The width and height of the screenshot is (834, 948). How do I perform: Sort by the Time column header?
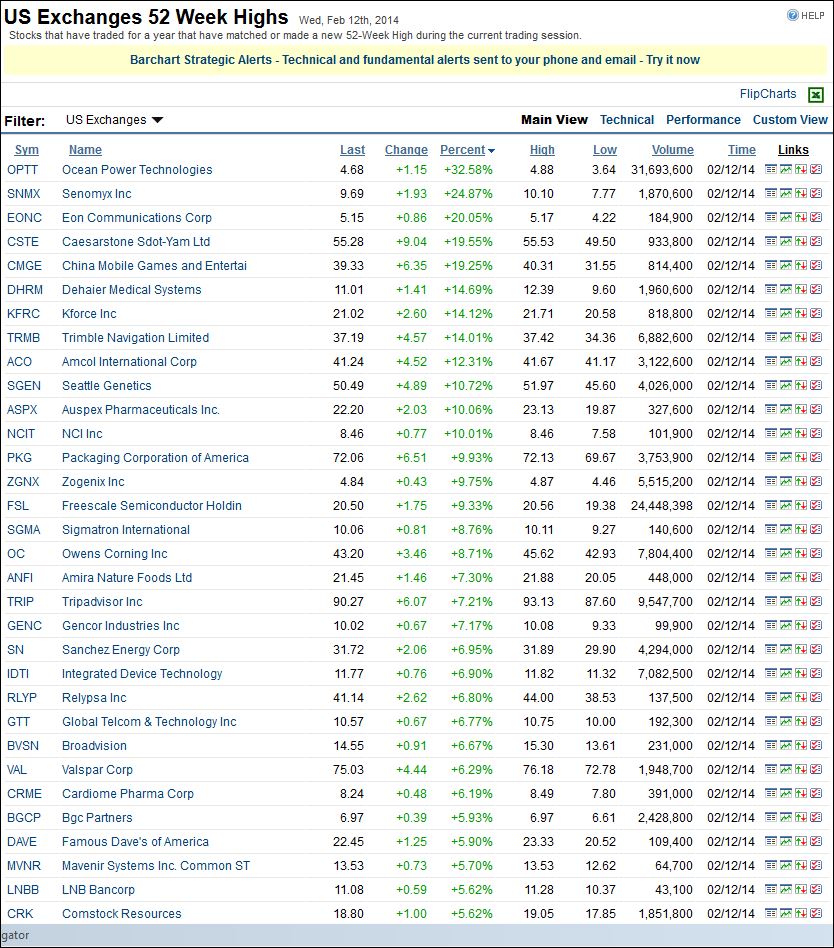tap(741, 150)
